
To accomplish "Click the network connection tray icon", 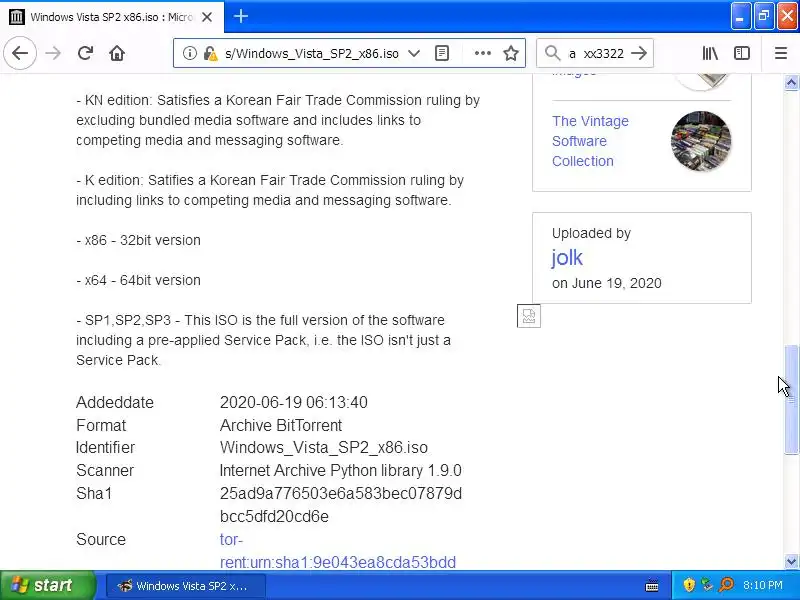I will [707, 585].
